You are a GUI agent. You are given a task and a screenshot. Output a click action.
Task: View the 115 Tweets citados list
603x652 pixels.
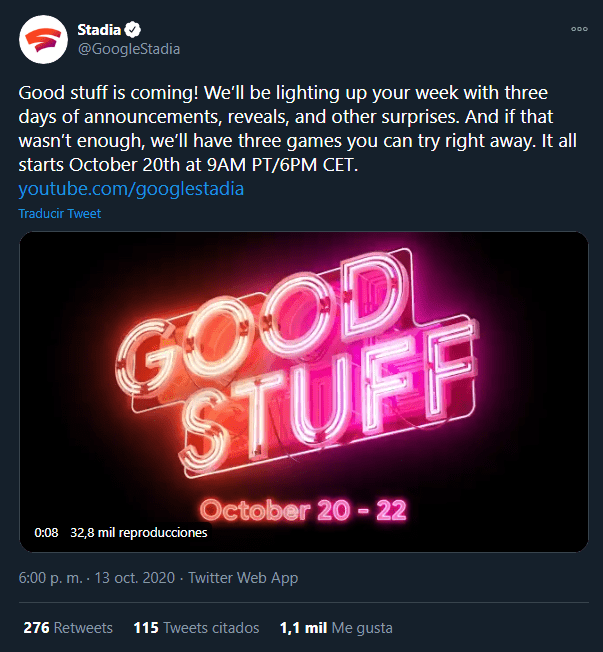[196, 628]
